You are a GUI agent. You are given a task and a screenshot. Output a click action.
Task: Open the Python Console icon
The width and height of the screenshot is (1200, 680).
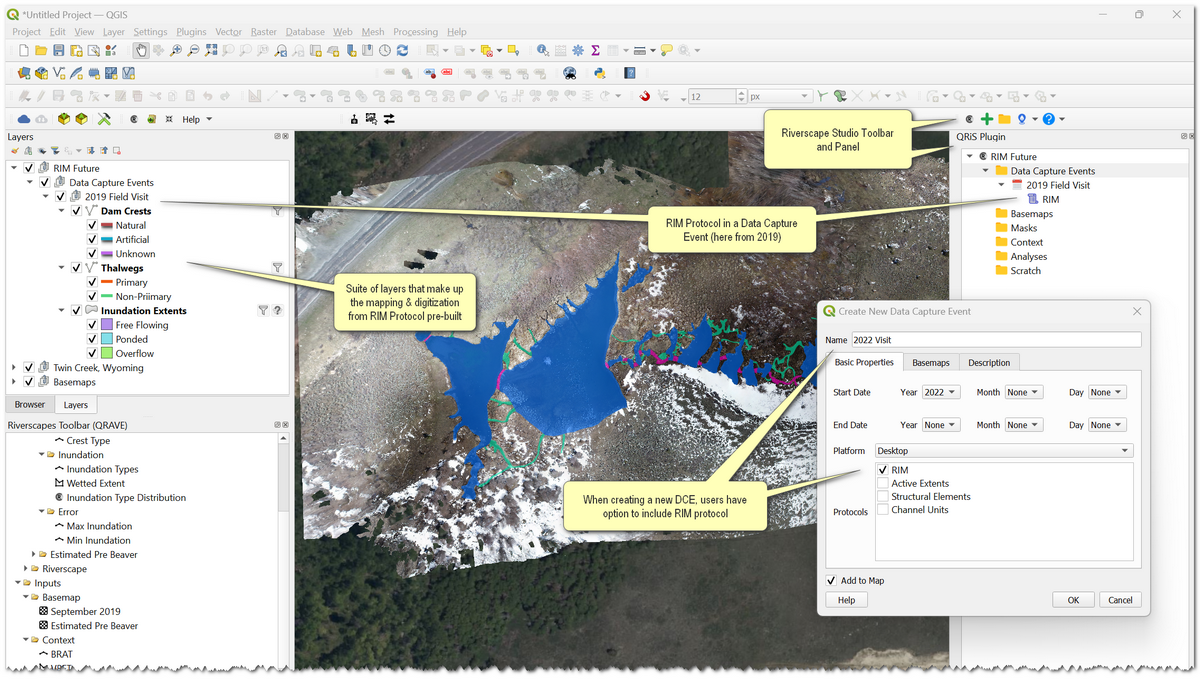[599, 73]
